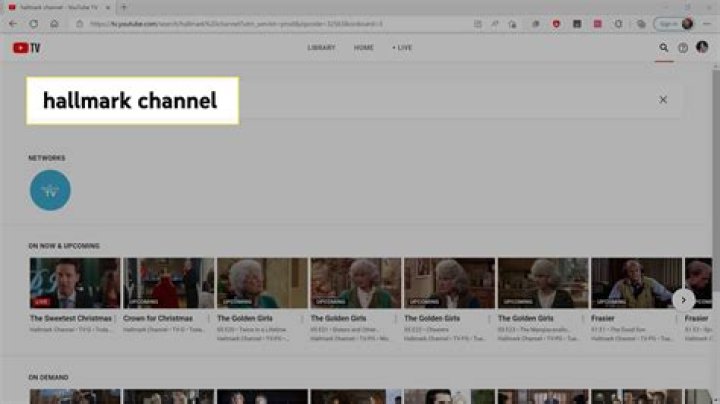Open the first Frasier upcoming thumbnail

(636, 283)
